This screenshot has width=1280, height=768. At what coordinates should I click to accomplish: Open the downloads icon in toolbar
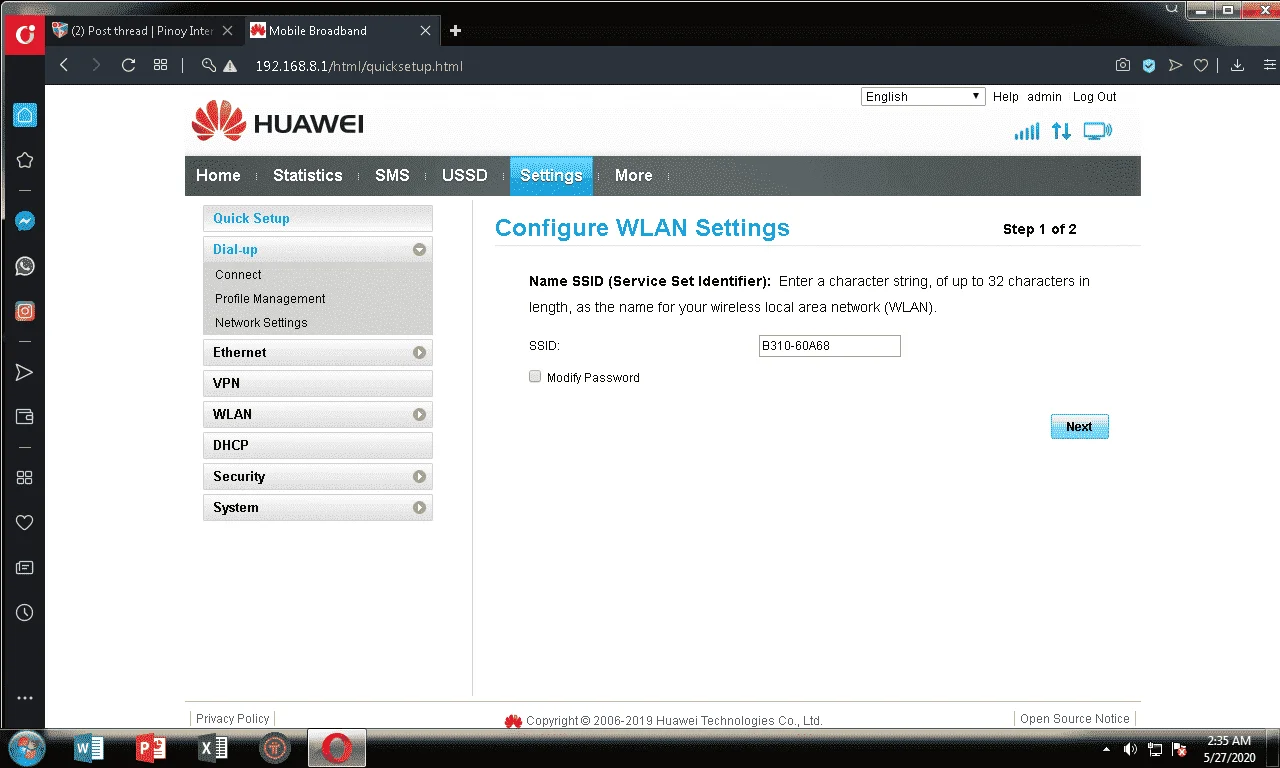pos(1237,66)
